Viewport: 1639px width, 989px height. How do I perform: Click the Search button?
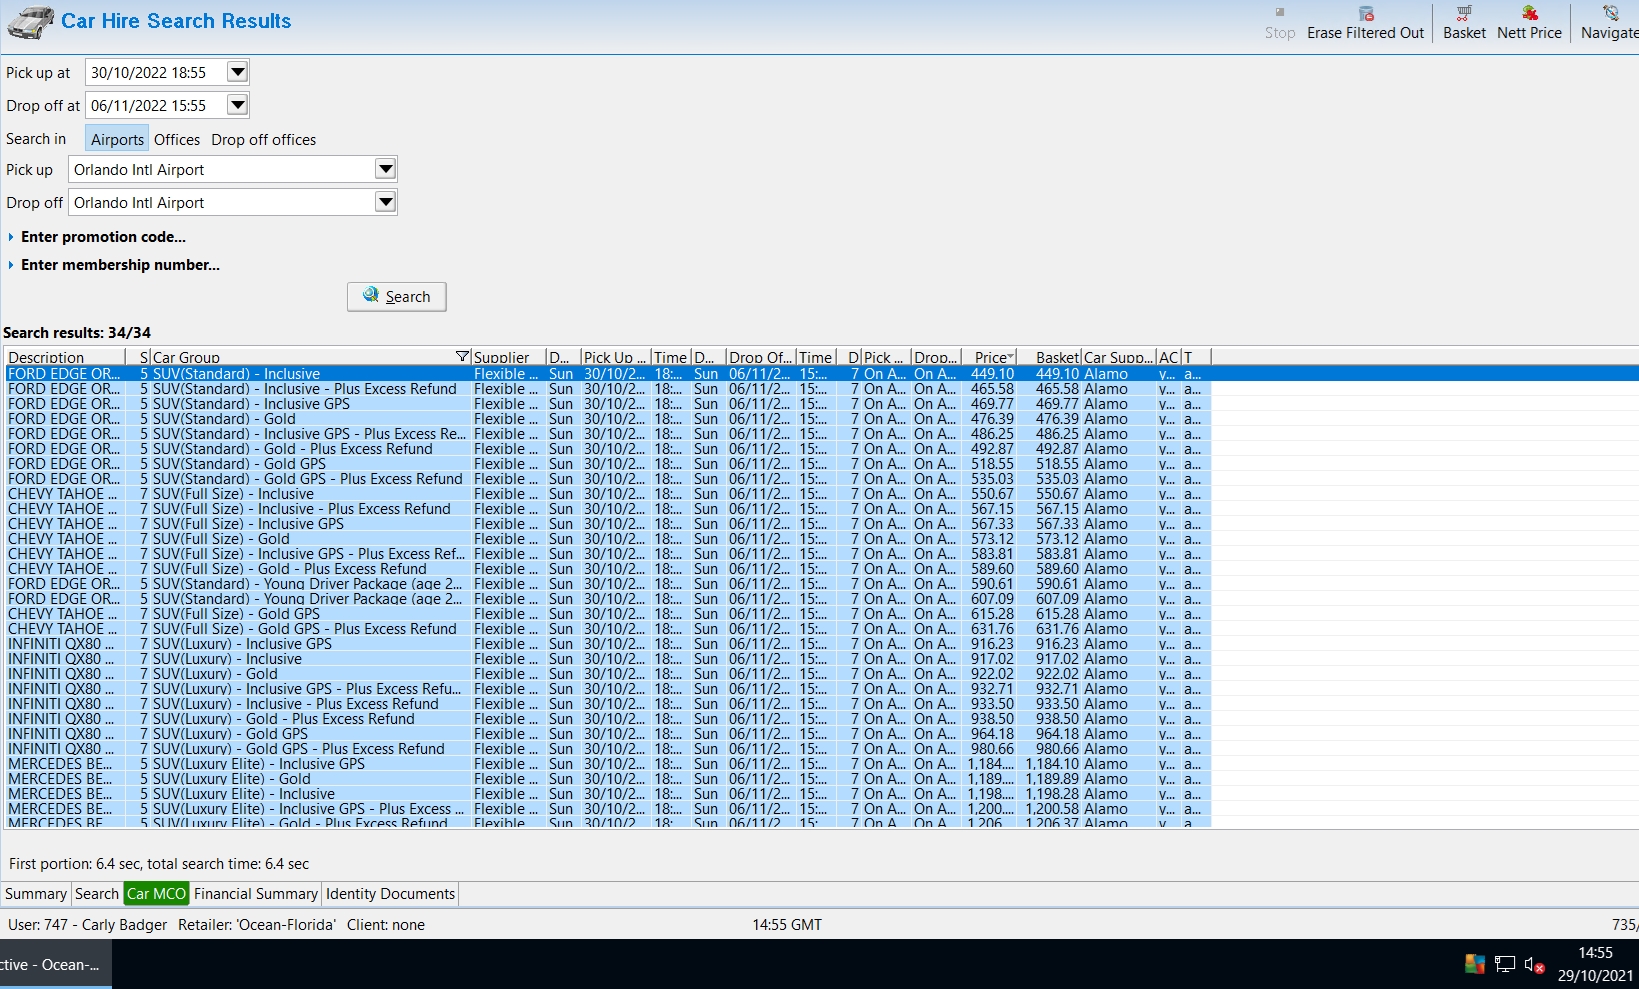pyautogui.click(x=397, y=297)
